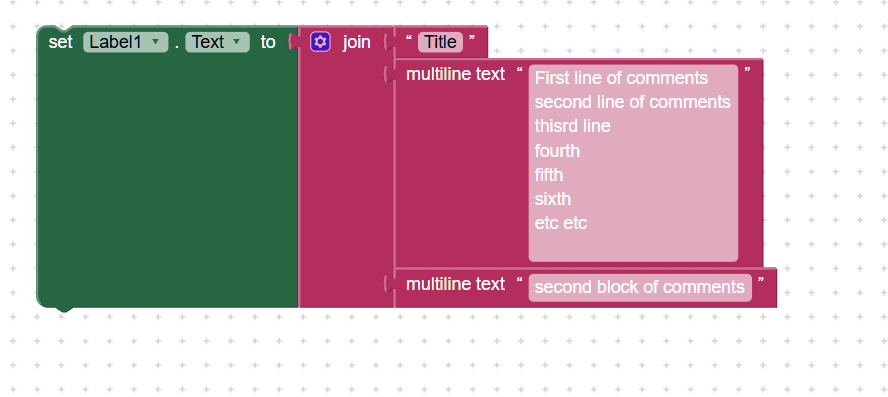This screenshot has height=397, width=888.
Task: Select the first multiline text block label
Action: 455,74
